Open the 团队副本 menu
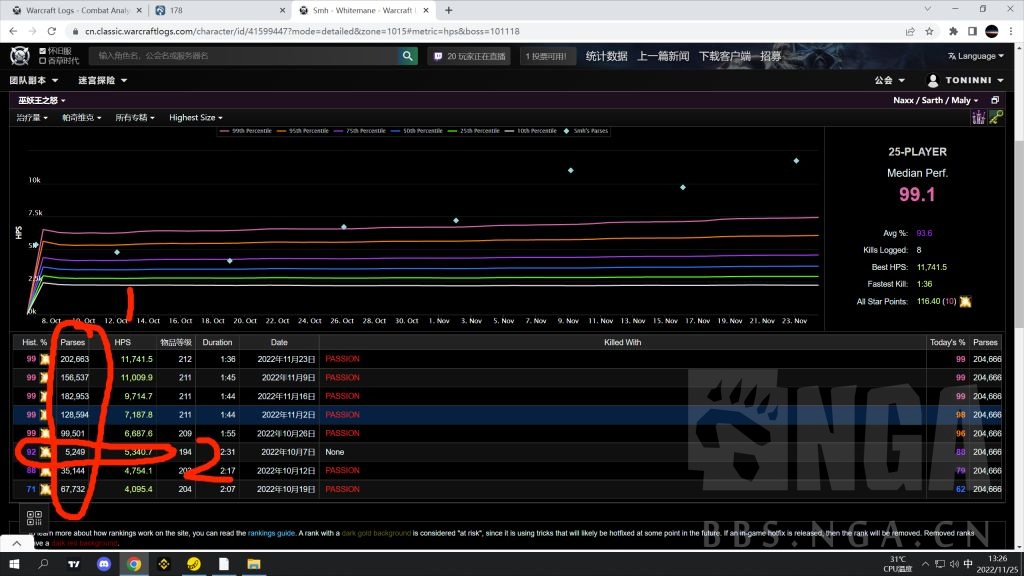 34,80
